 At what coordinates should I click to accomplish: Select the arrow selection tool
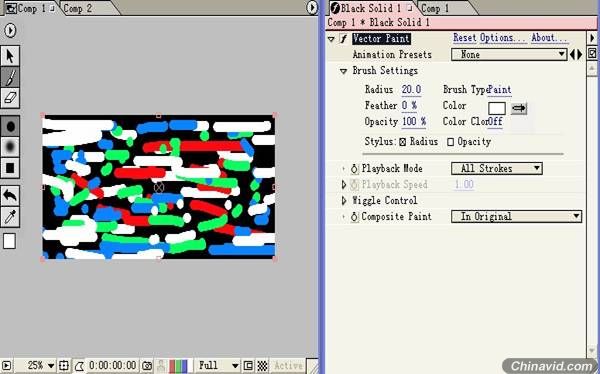[10, 56]
